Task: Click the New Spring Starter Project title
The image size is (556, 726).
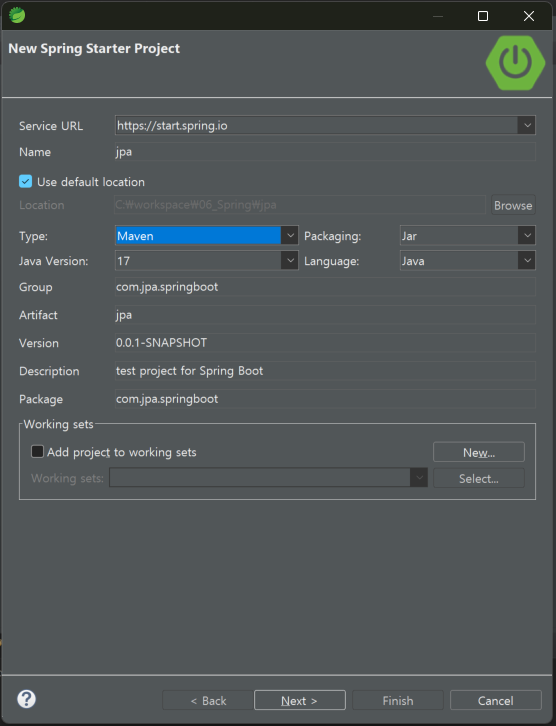Action: [94, 49]
